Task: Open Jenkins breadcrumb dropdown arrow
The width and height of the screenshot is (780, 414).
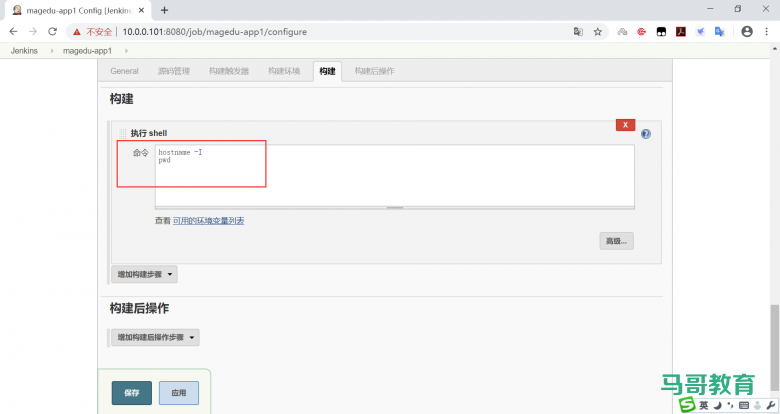Action: tap(52, 51)
